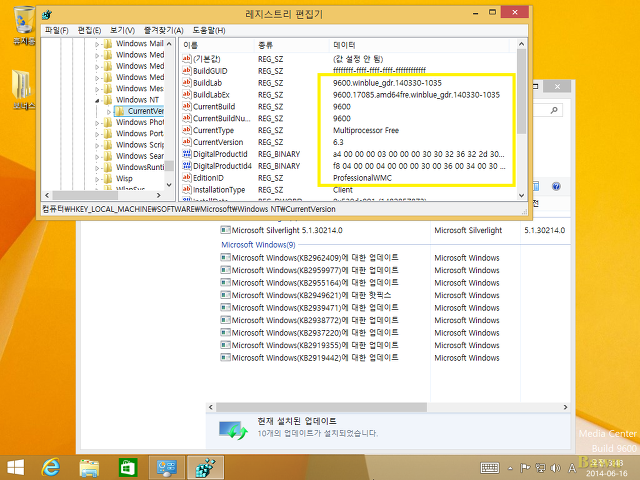Click the KB2962409 update entry icon
This screenshot has width=640, height=480.
(x=225, y=258)
